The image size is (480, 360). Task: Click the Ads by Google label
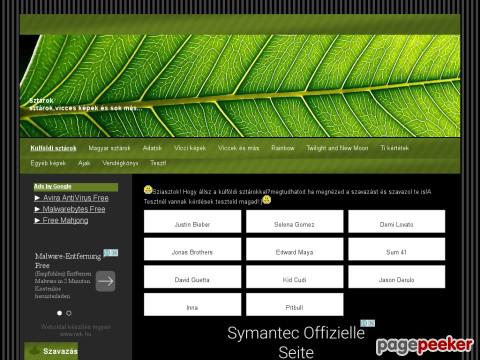53,186
